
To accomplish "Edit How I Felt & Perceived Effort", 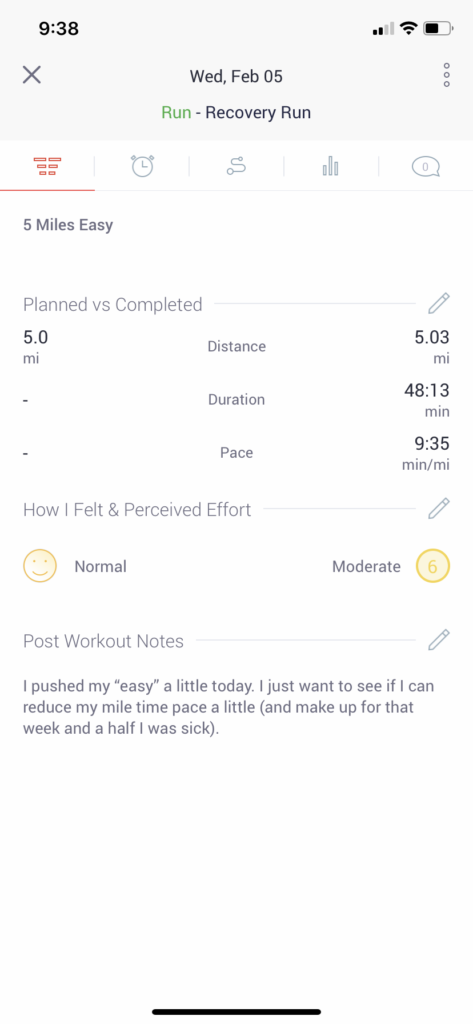I will (x=438, y=509).
